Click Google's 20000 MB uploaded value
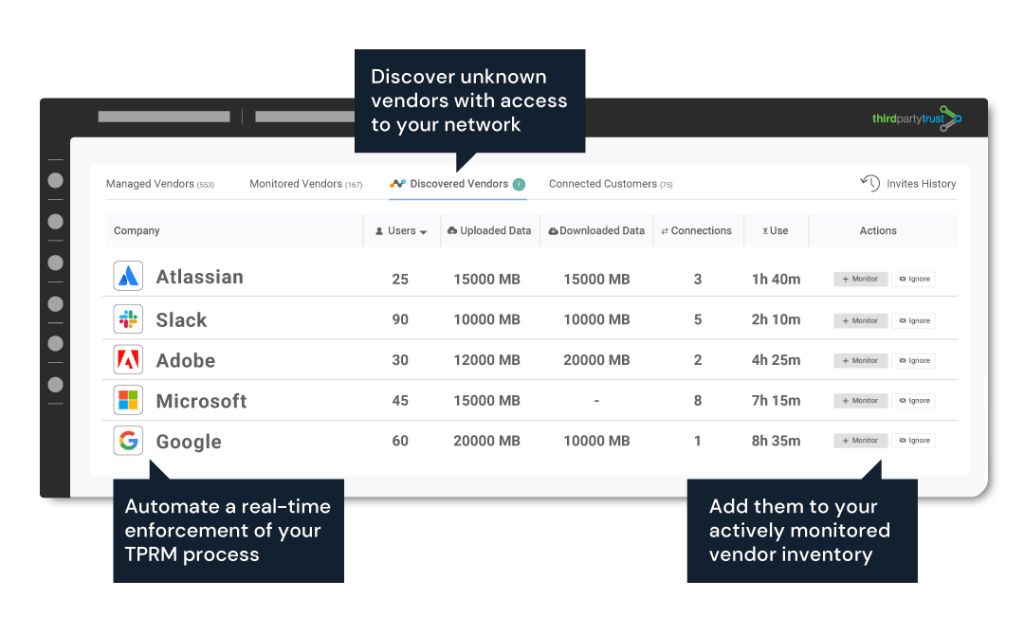 tap(487, 441)
